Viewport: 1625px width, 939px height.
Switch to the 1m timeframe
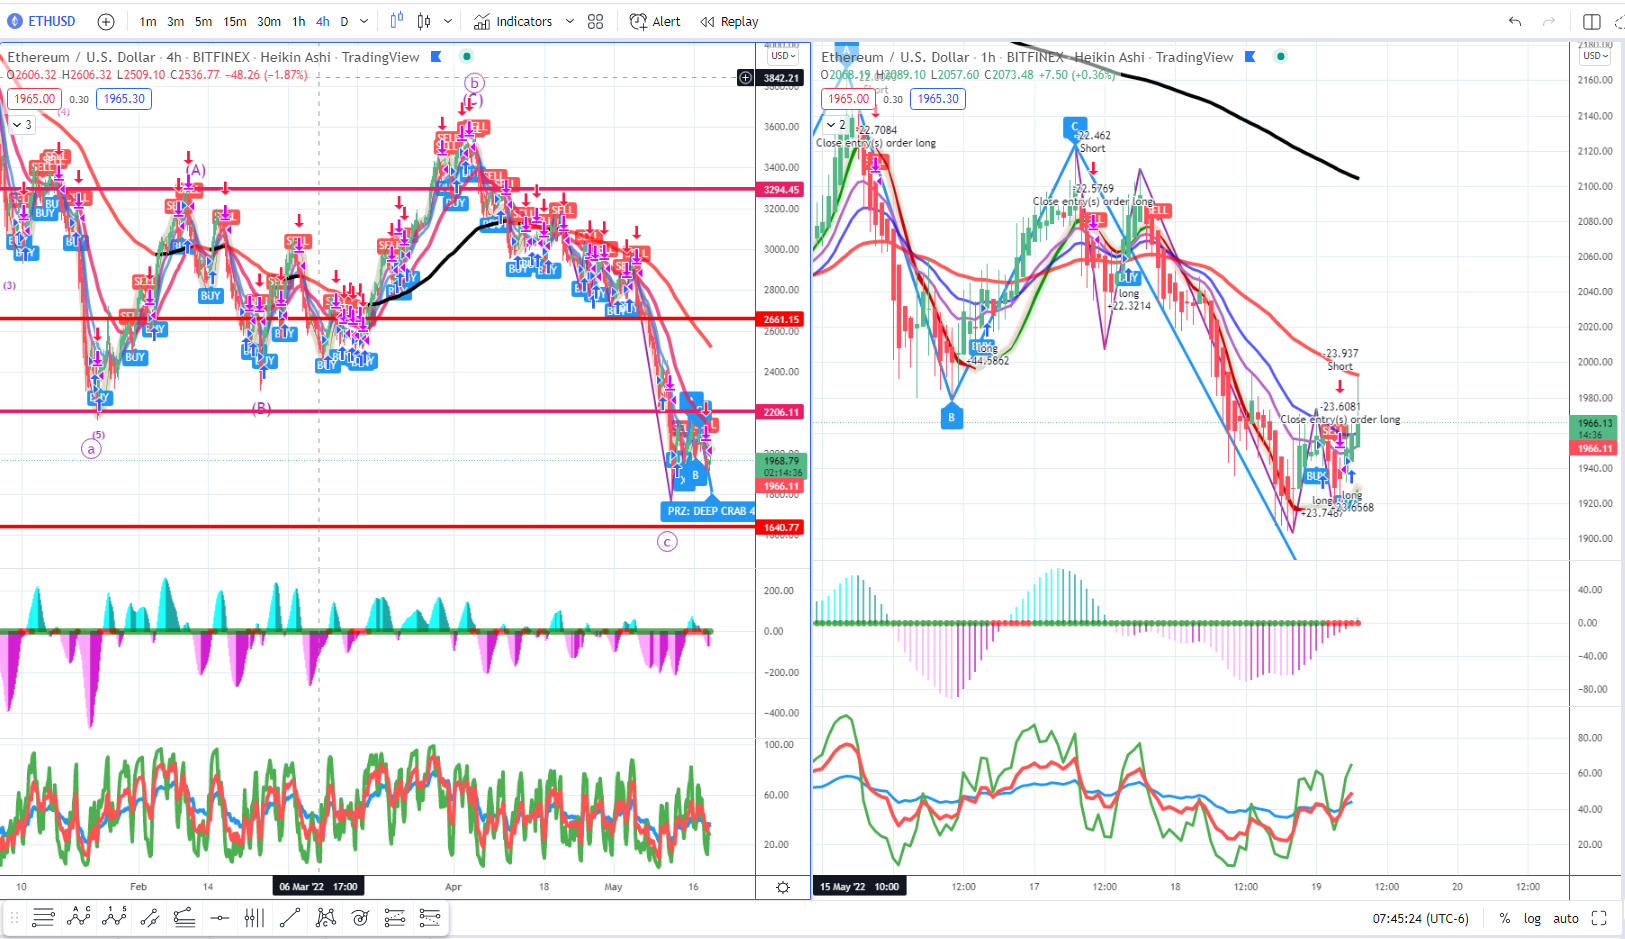click(148, 21)
